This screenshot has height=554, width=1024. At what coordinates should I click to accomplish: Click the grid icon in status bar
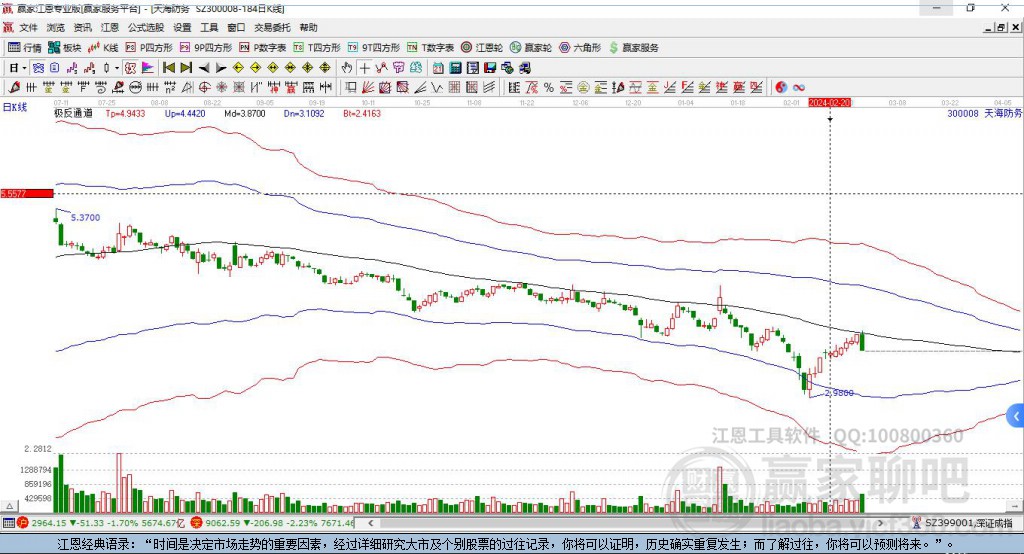(x=8, y=523)
